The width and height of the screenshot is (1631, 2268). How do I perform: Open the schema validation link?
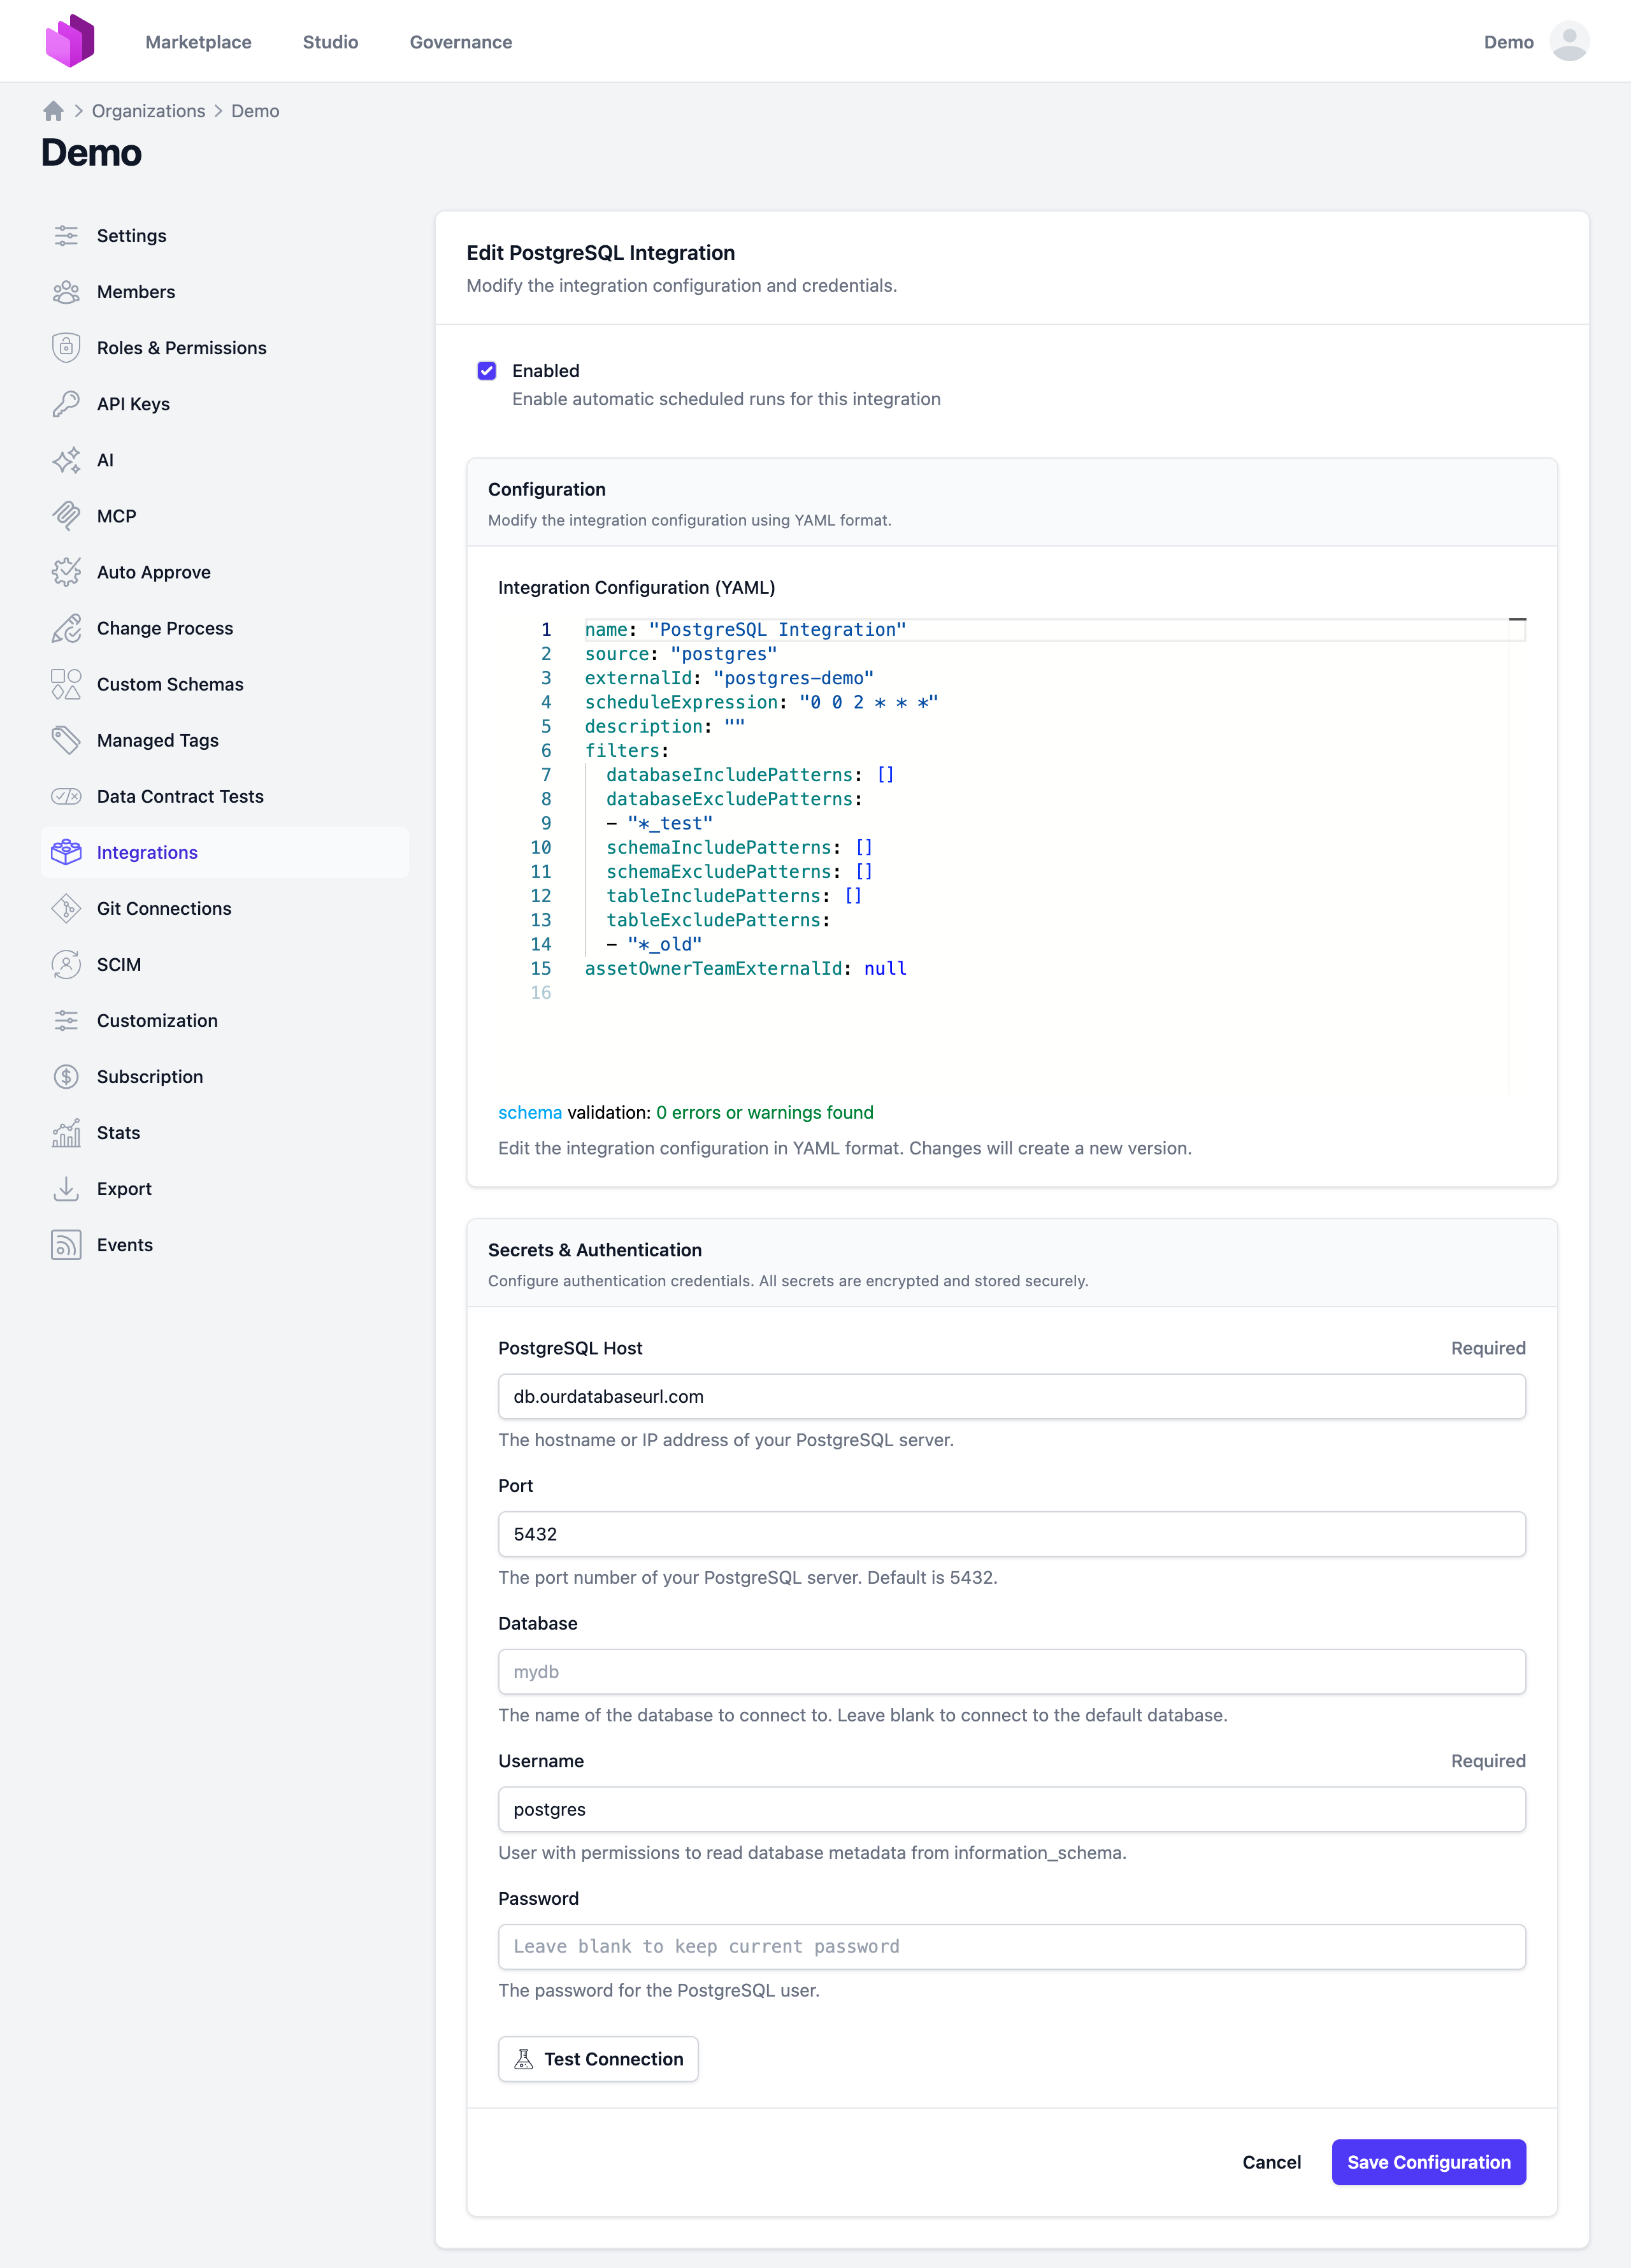529,1112
